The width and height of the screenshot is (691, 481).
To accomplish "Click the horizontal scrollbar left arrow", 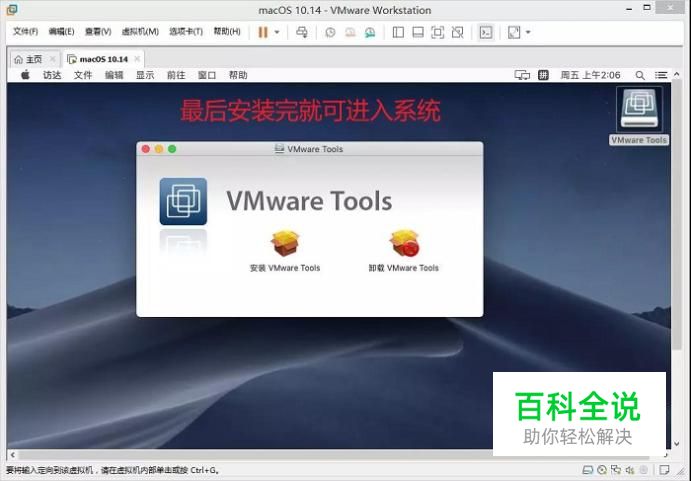I will [13, 455].
